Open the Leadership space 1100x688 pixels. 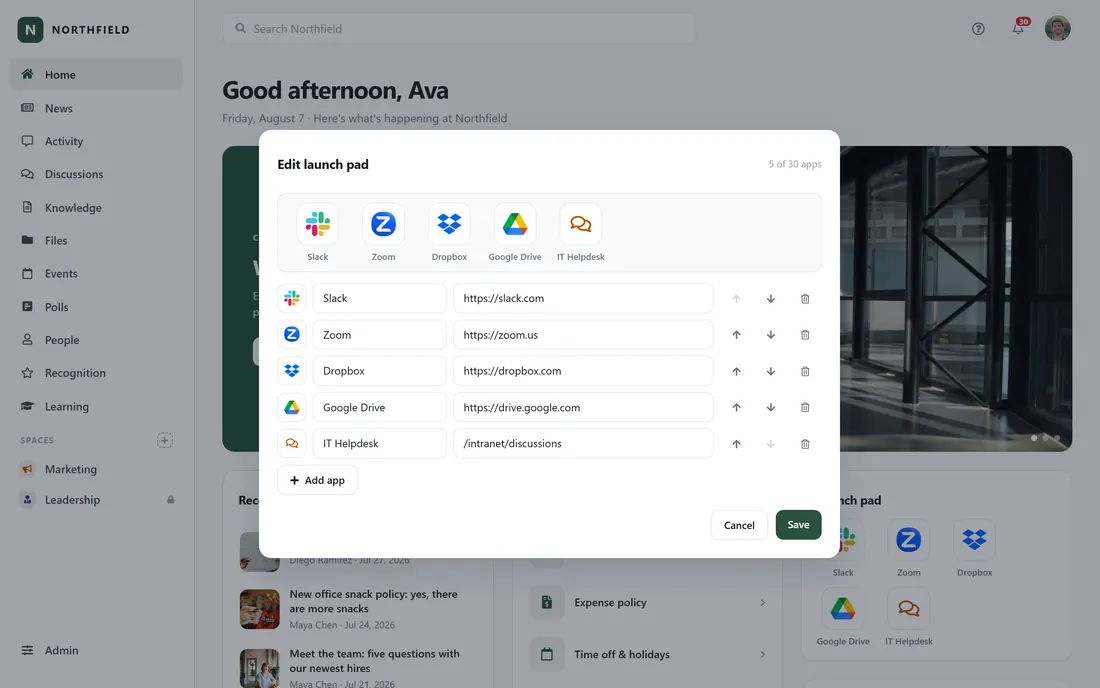[97, 500]
